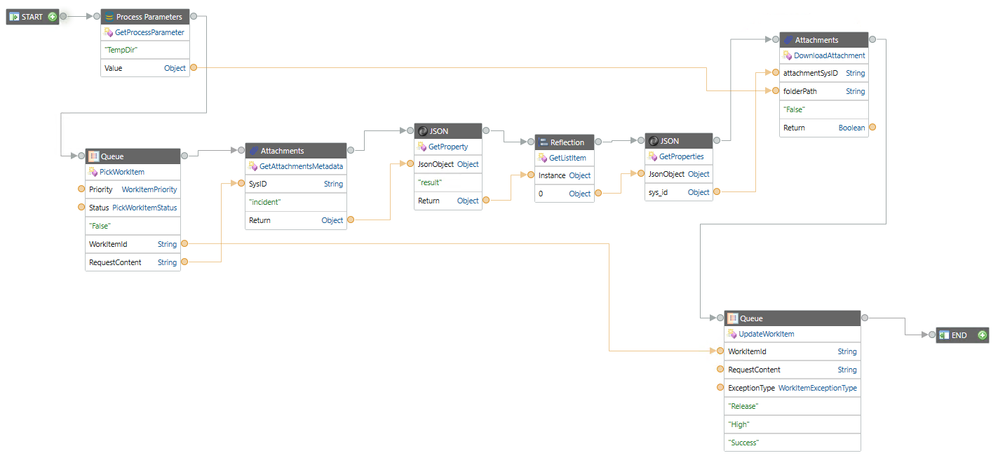The image size is (998, 472).
Task: Click the WorkItemExceptionType type label
Action: click(x=818, y=387)
